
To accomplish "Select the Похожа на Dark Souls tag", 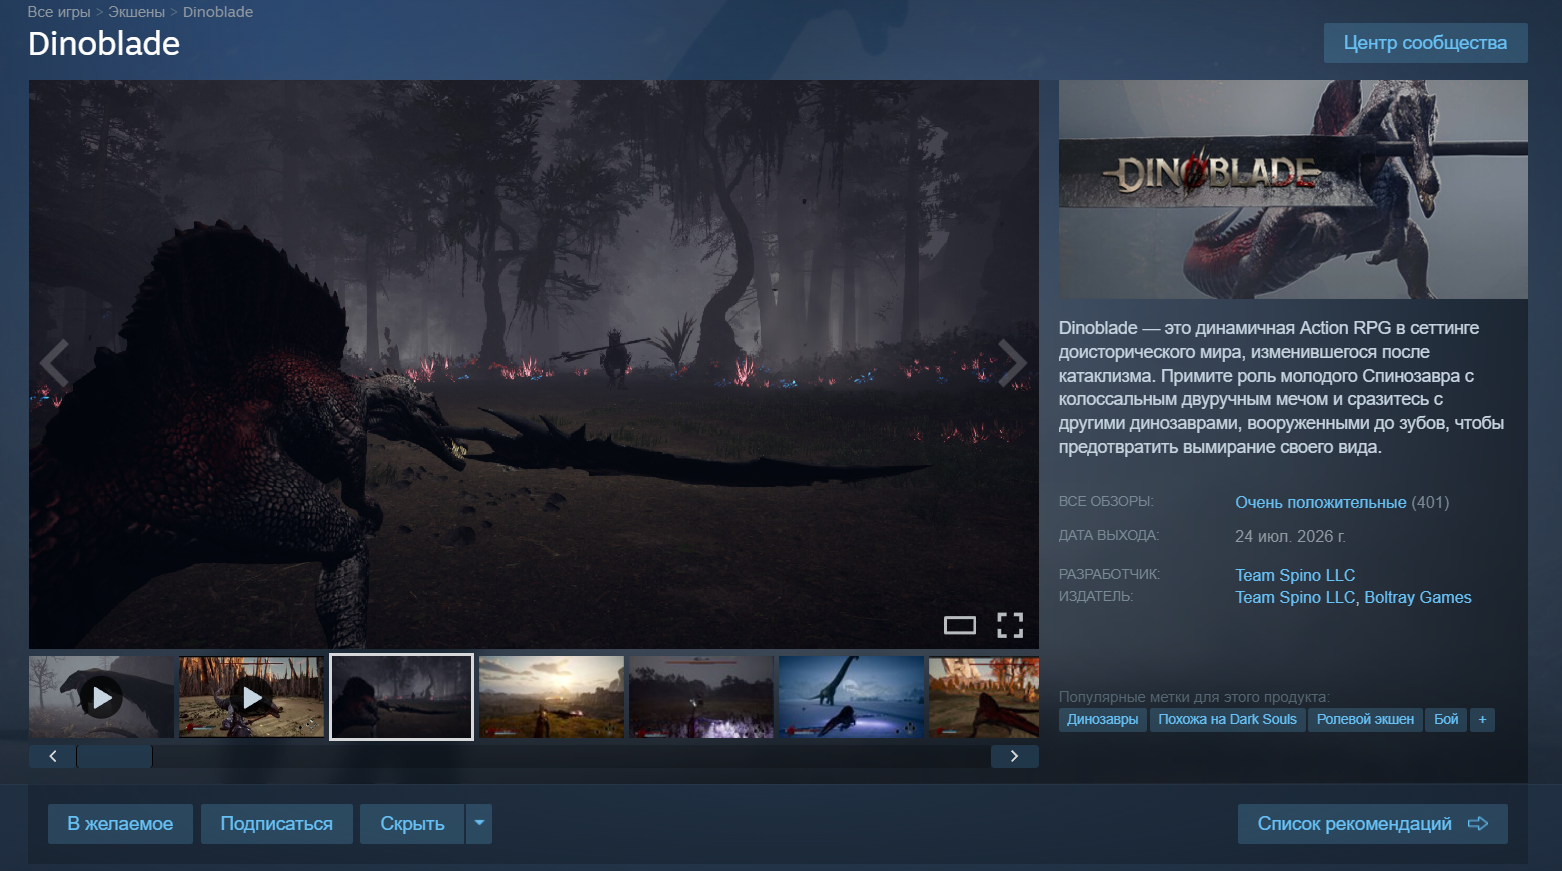I will pyautogui.click(x=1227, y=719).
